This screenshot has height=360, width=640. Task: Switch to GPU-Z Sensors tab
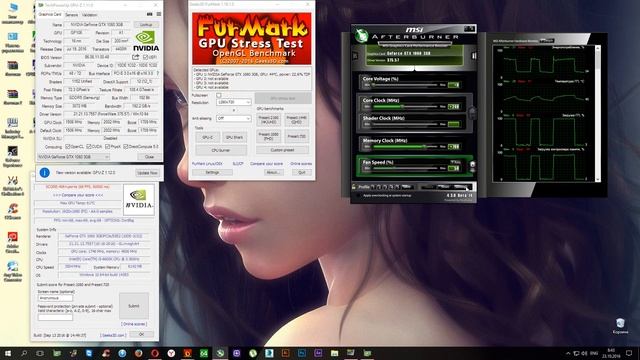[71, 15]
